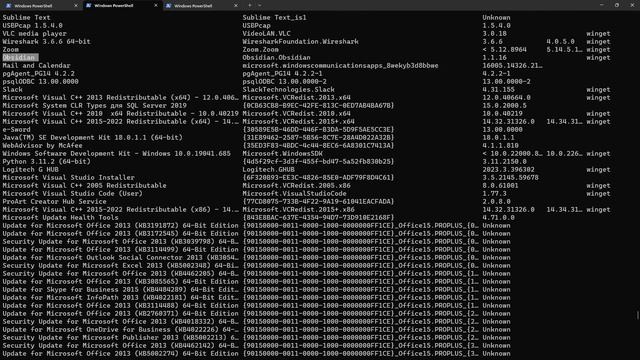Click Windows Software Development Kit name
The height and width of the screenshot is (360, 640).
tap(116, 153)
